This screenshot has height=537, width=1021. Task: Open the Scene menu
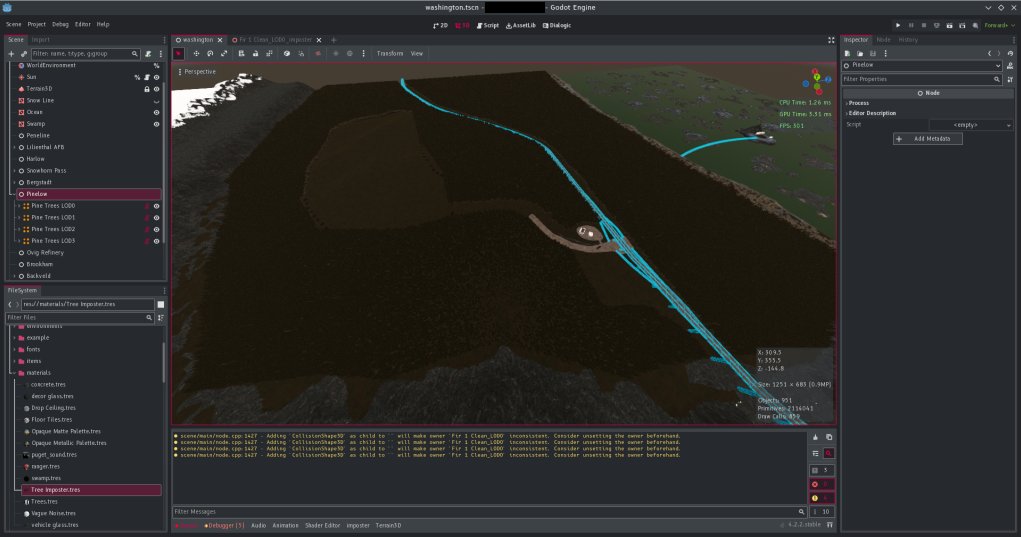click(x=14, y=25)
